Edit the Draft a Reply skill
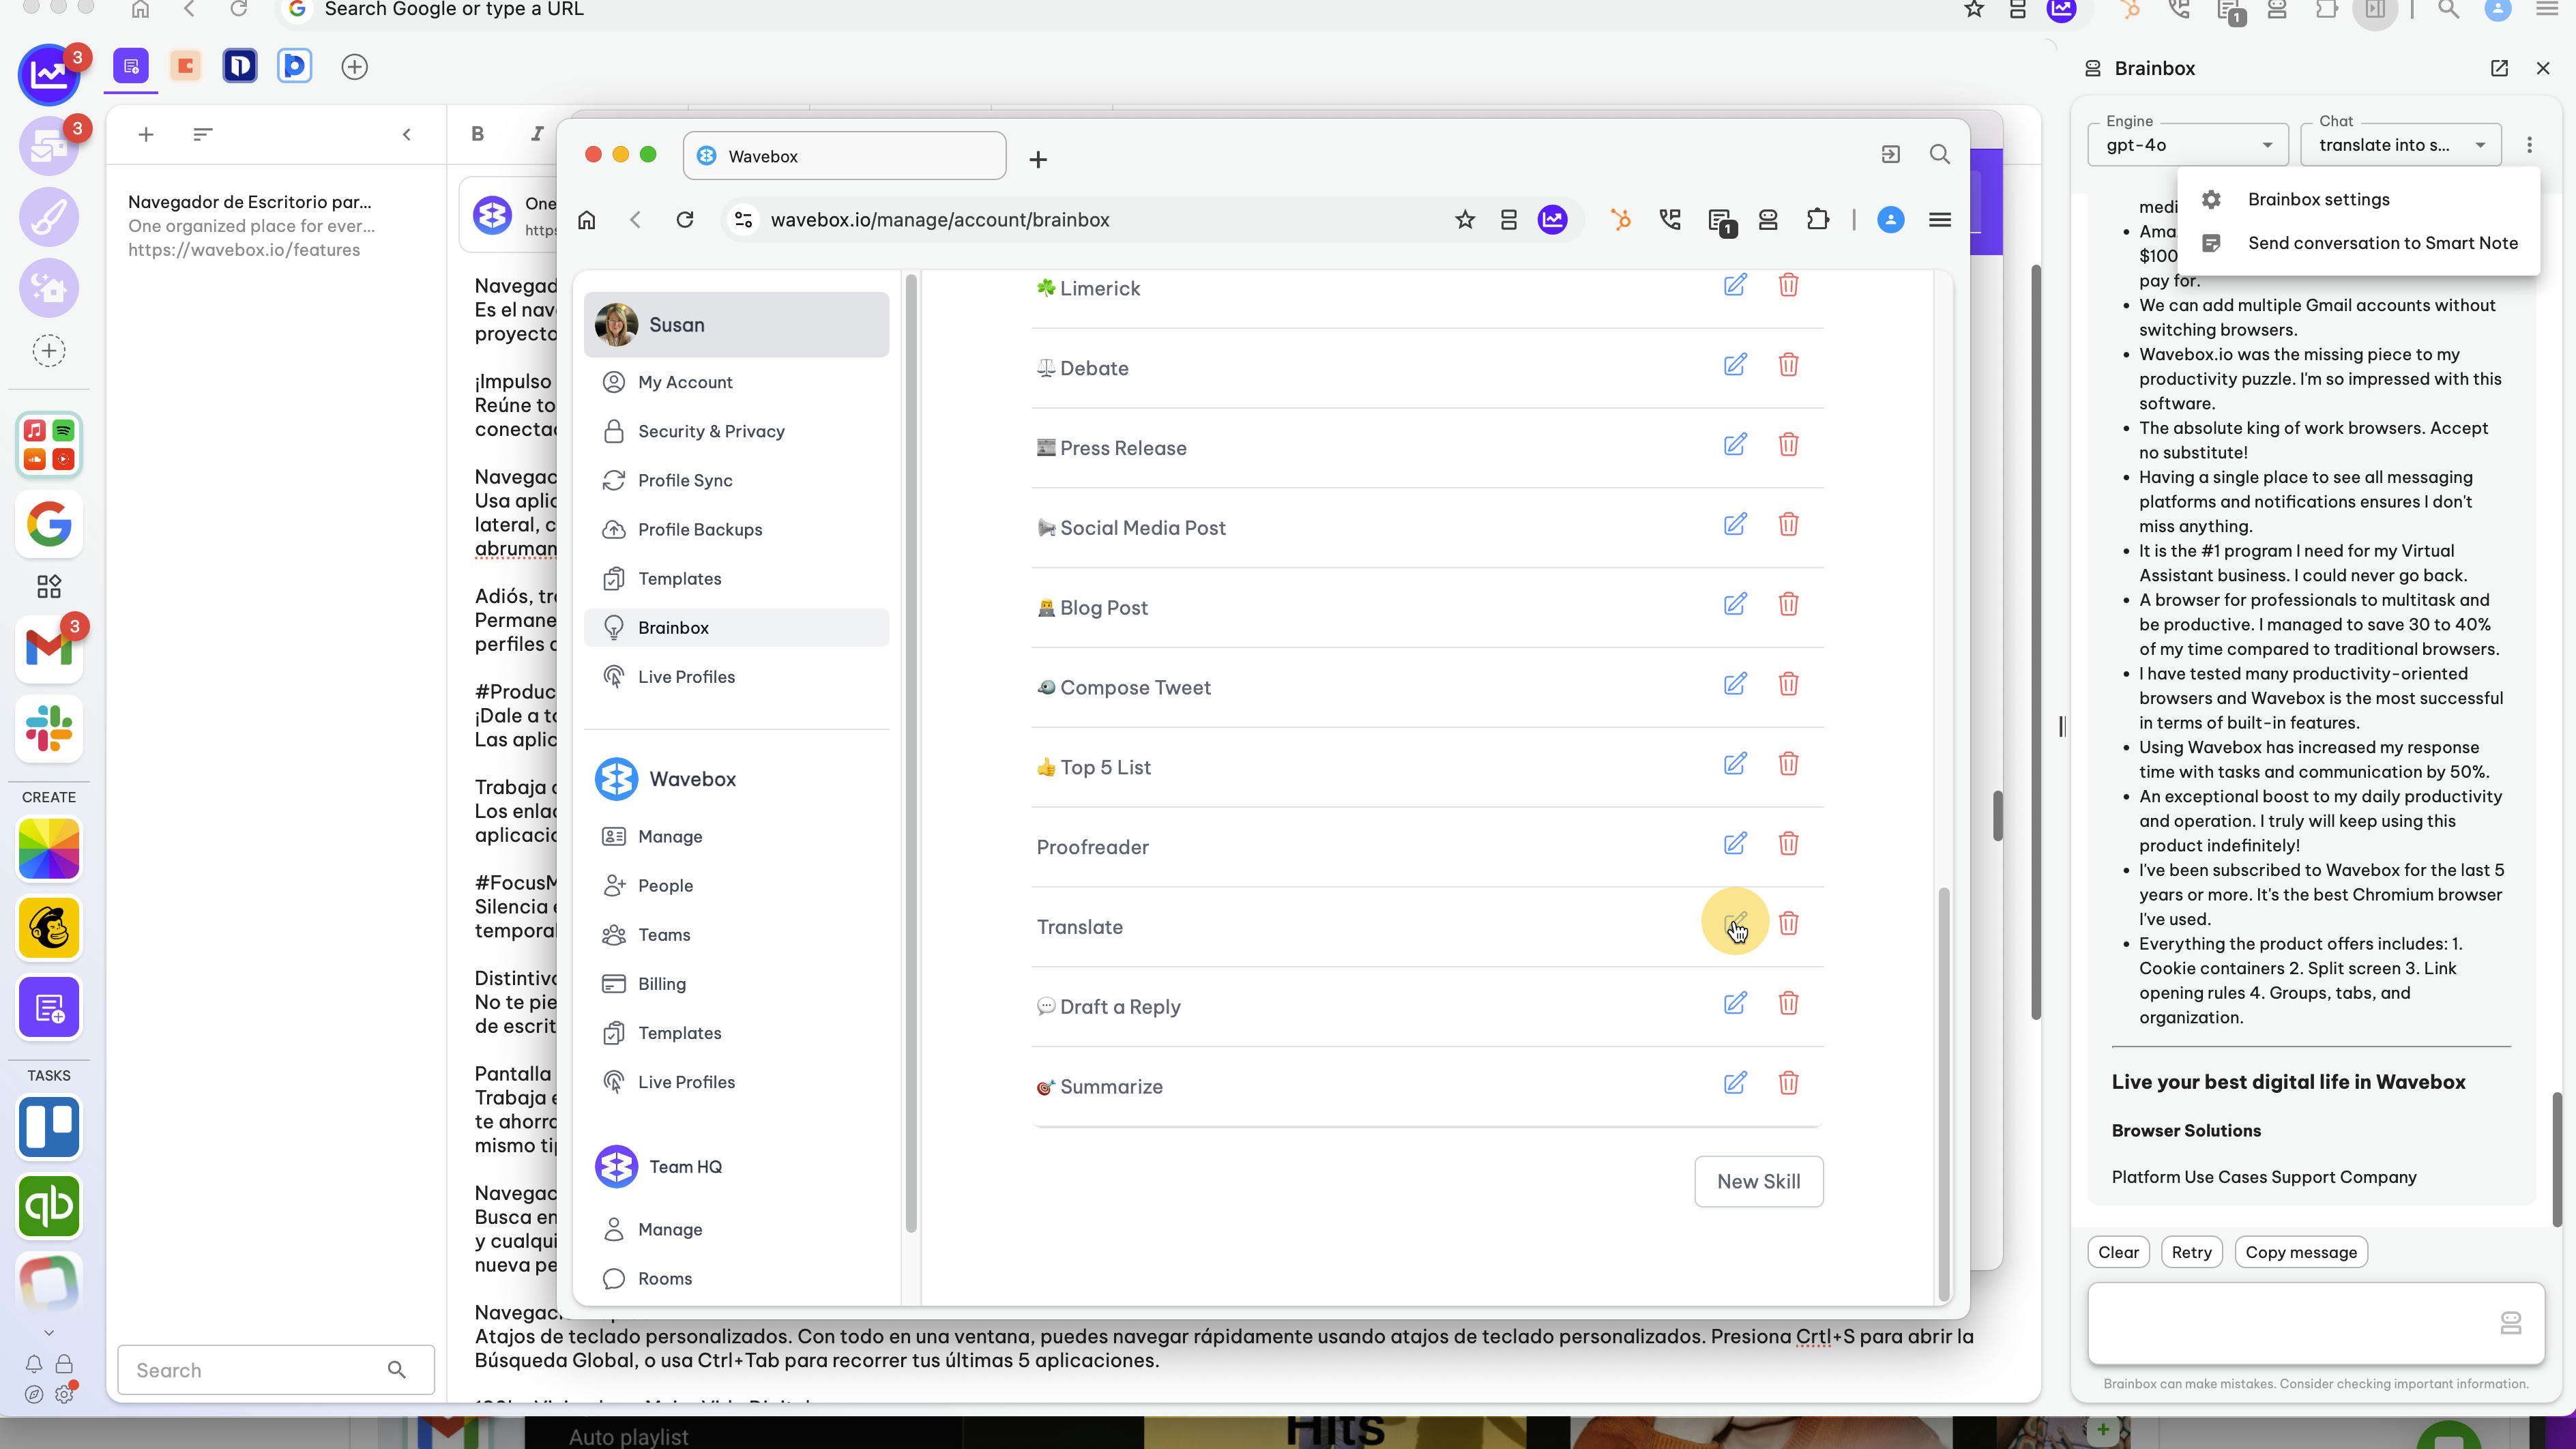2576x1449 pixels. [x=1735, y=1003]
